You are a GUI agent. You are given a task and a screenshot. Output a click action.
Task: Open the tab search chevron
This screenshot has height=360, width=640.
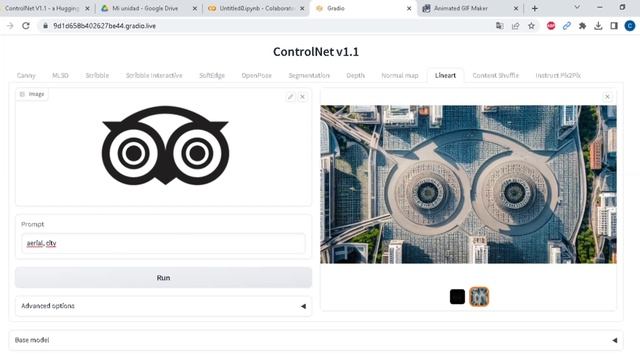point(577,7)
